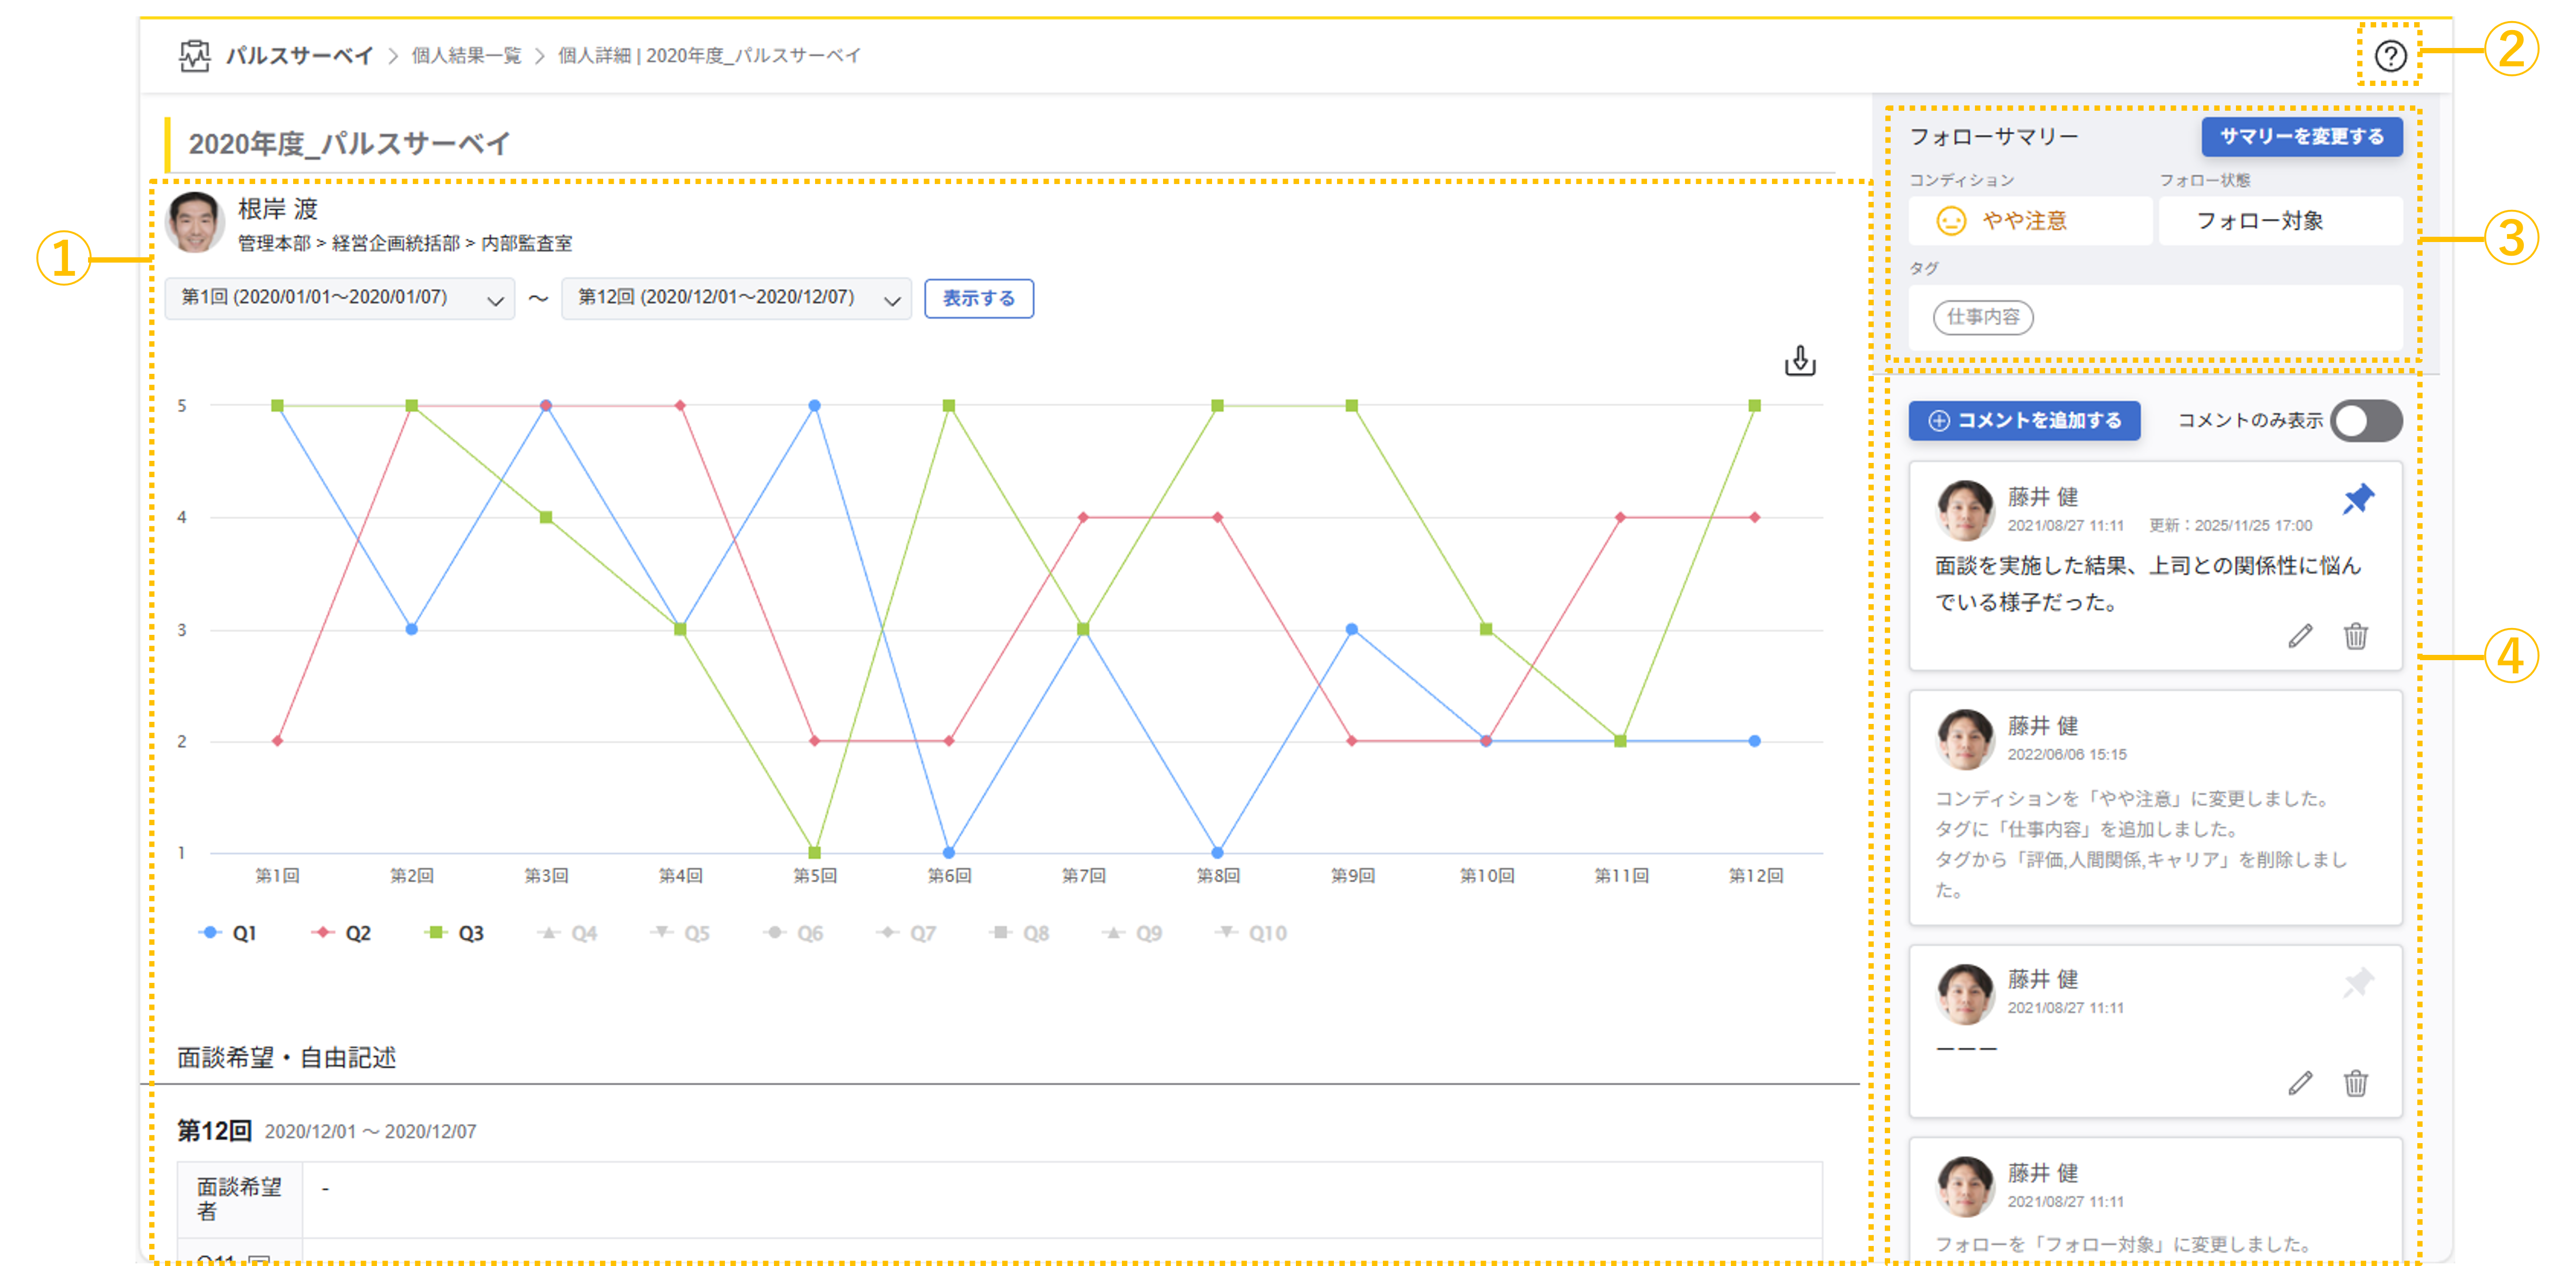Open the start period 第1回 dropdown
Viewport: 2576px width, 1266px height.
pos(339,298)
